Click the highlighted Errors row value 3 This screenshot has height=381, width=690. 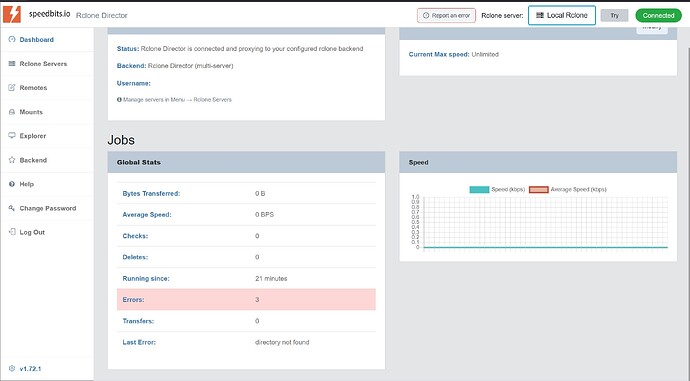click(x=257, y=300)
